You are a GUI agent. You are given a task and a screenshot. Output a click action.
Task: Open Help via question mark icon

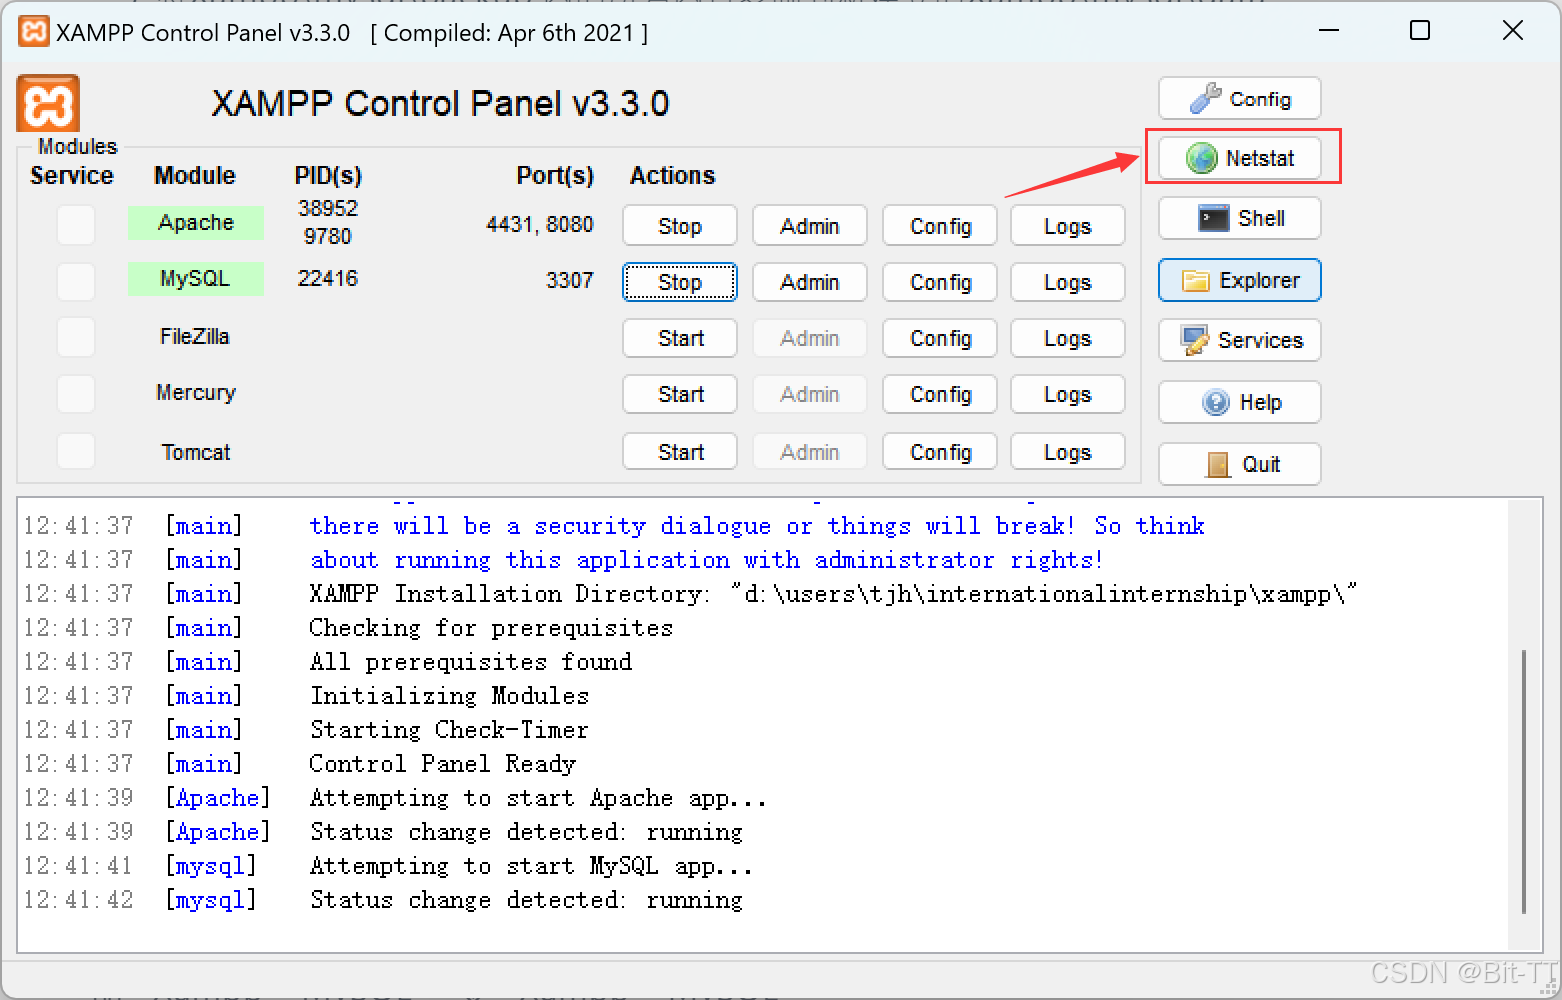coord(1240,402)
